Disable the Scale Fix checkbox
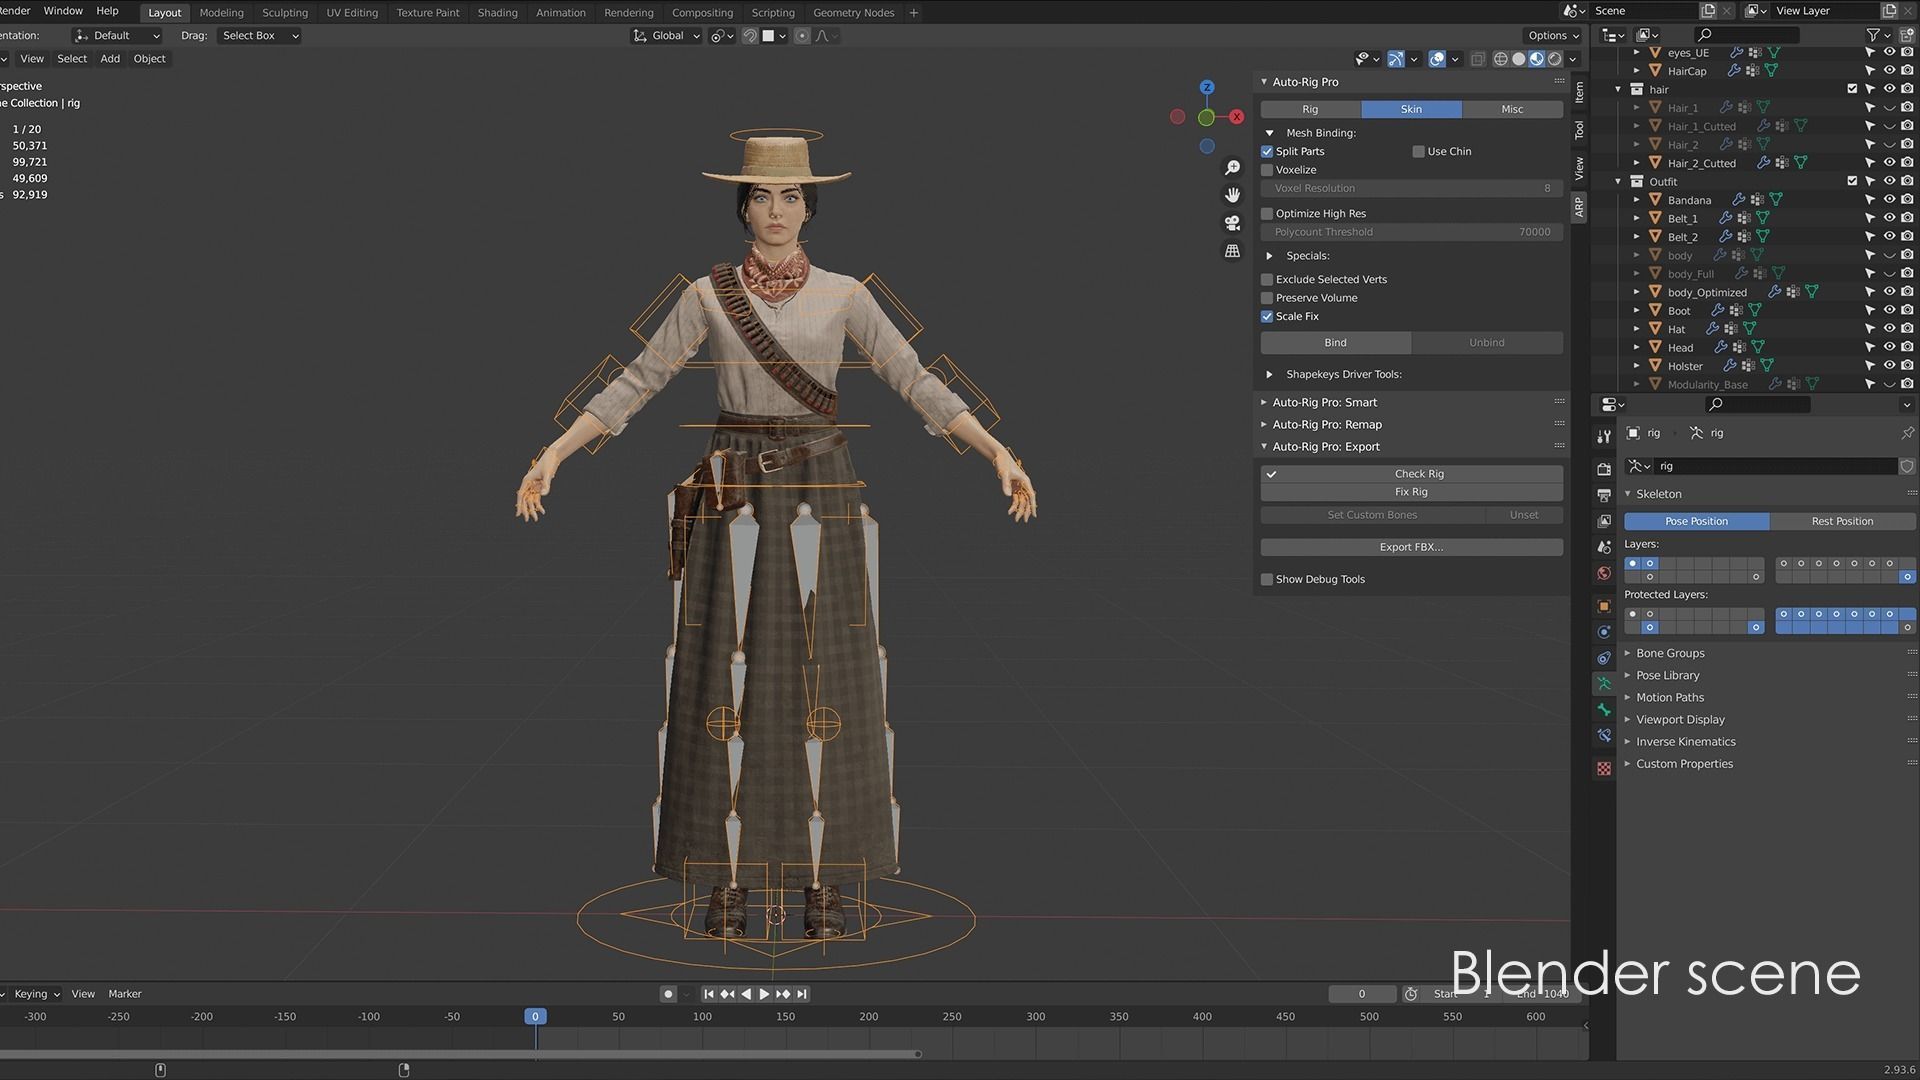 (1267, 317)
